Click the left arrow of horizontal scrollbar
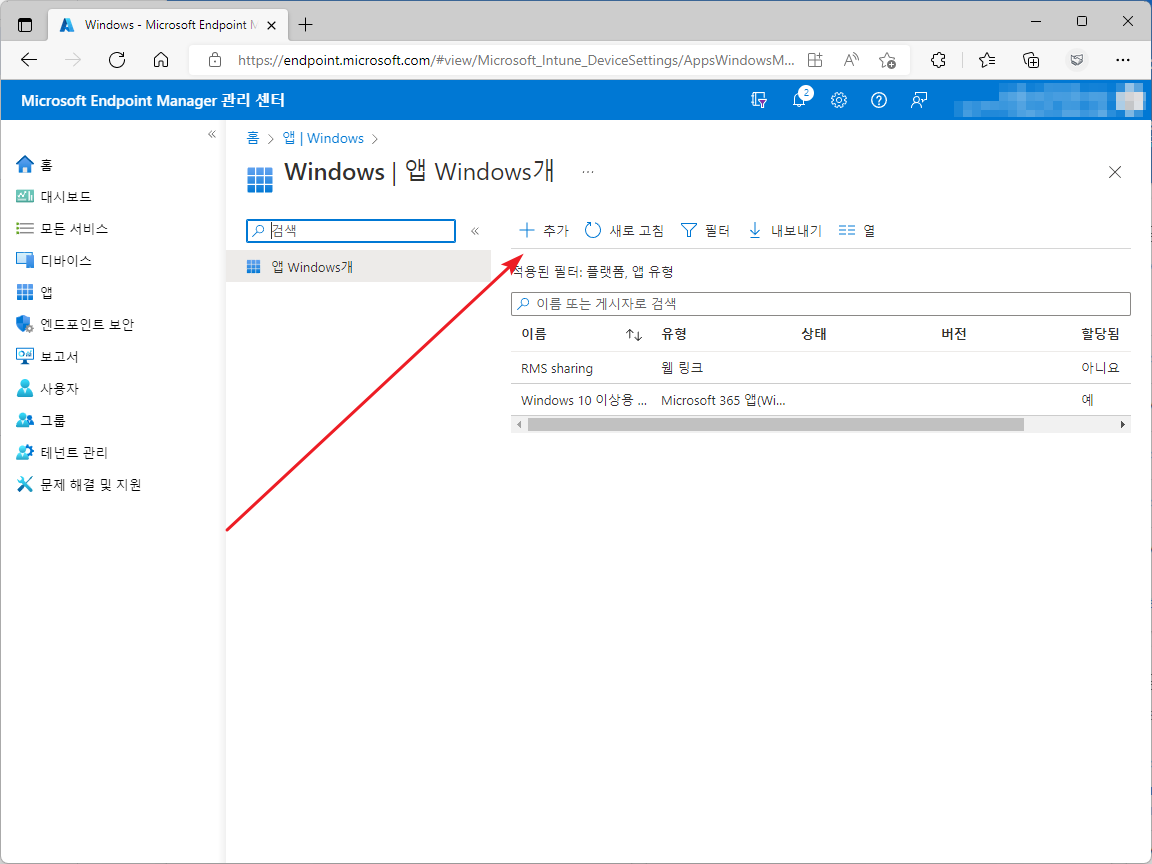 [x=519, y=425]
